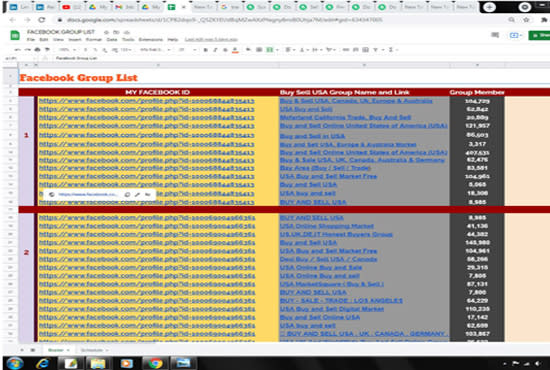Open the present/meet button dropdown
The width and height of the screenshot is (550, 370).
pyautogui.click(x=516, y=35)
